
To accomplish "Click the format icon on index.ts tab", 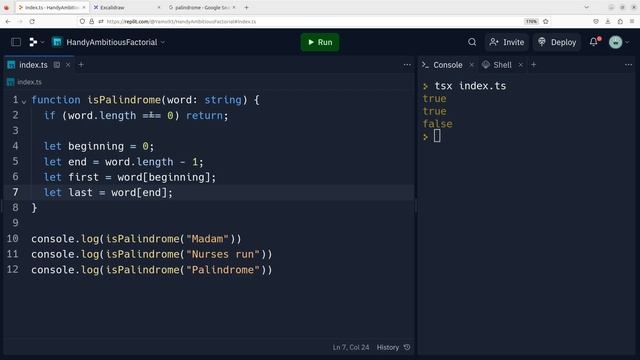I will pyautogui.click(x=57, y=65).
